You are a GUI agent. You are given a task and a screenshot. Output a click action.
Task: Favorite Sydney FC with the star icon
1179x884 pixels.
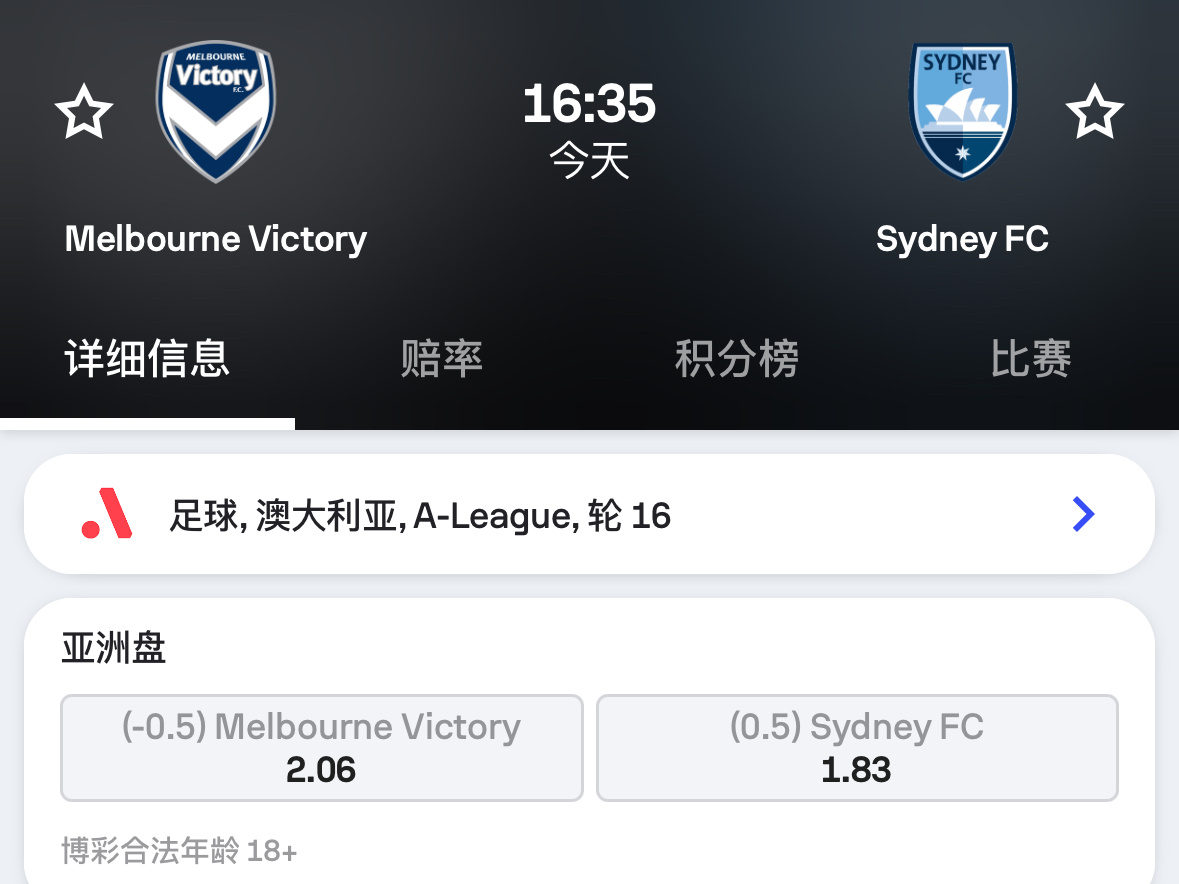1095,111
